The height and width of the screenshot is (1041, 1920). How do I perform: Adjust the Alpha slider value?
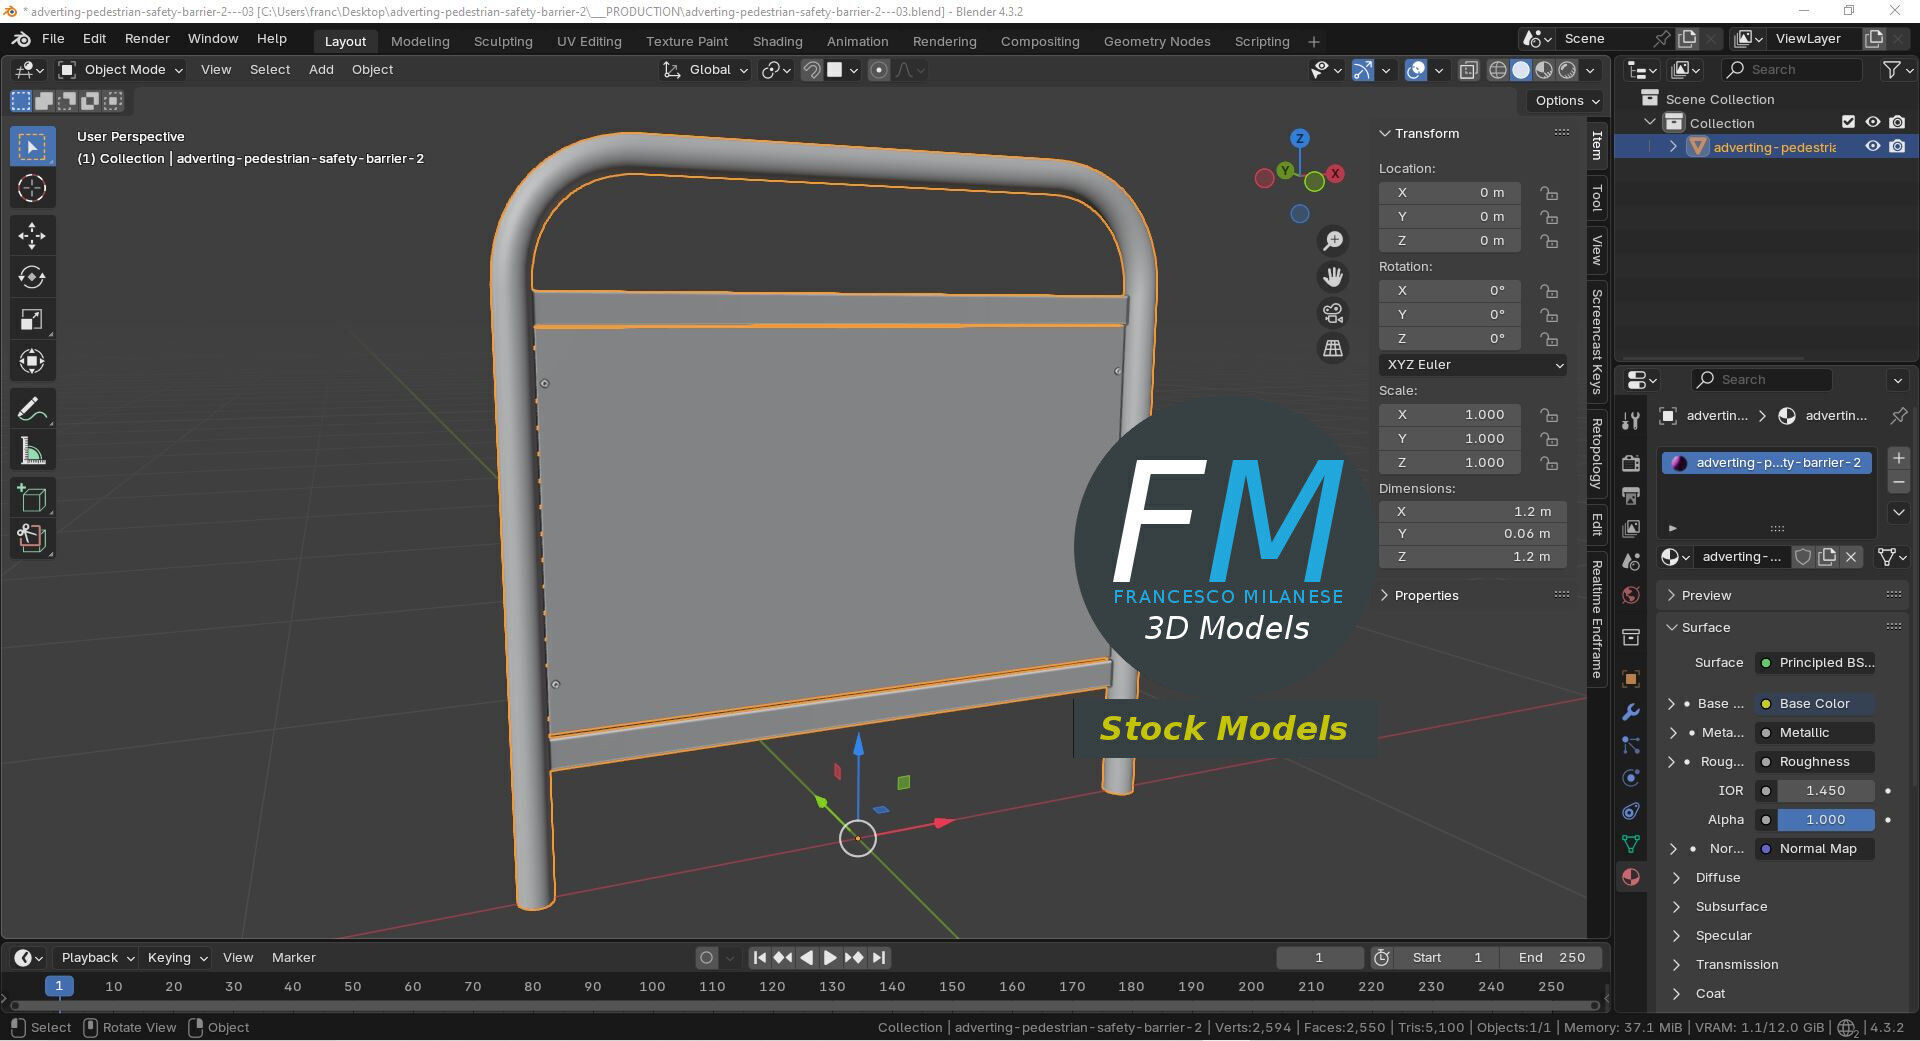(x=1826, y=820)
